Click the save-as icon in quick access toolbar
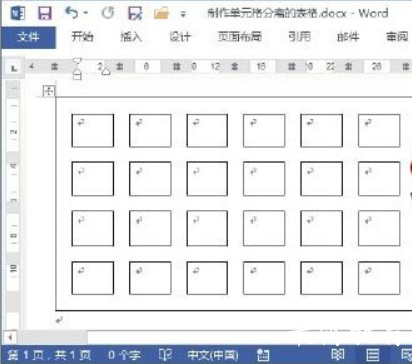 pos(135,14)
